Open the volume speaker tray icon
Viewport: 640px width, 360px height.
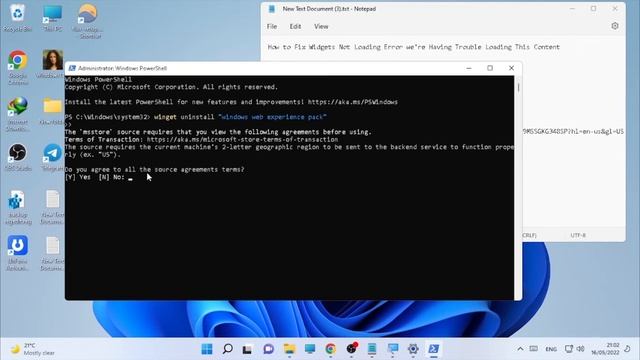coord(580,349)
